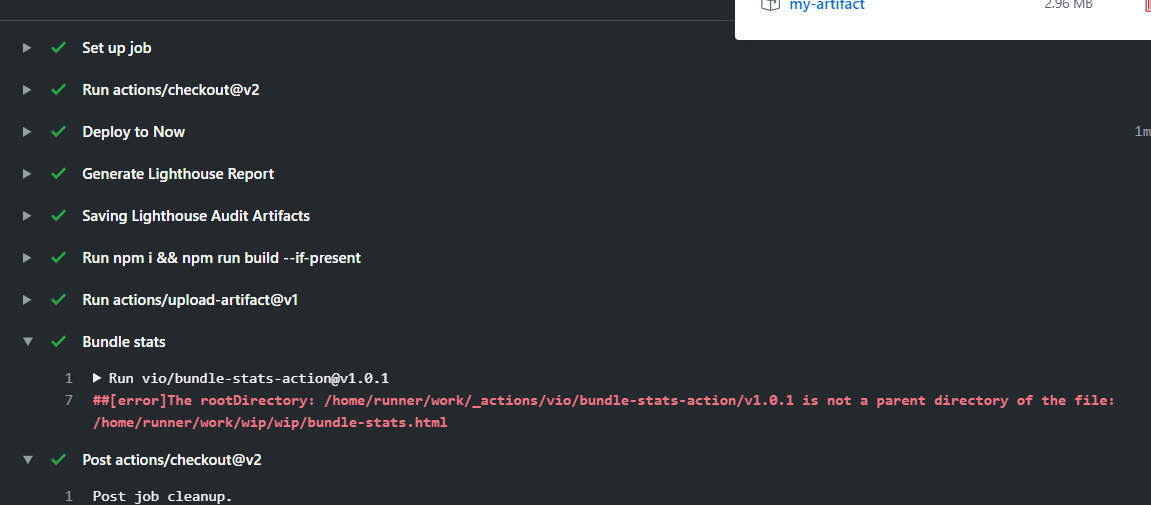Click the checkmark beside the npm build step

(59, 258)
